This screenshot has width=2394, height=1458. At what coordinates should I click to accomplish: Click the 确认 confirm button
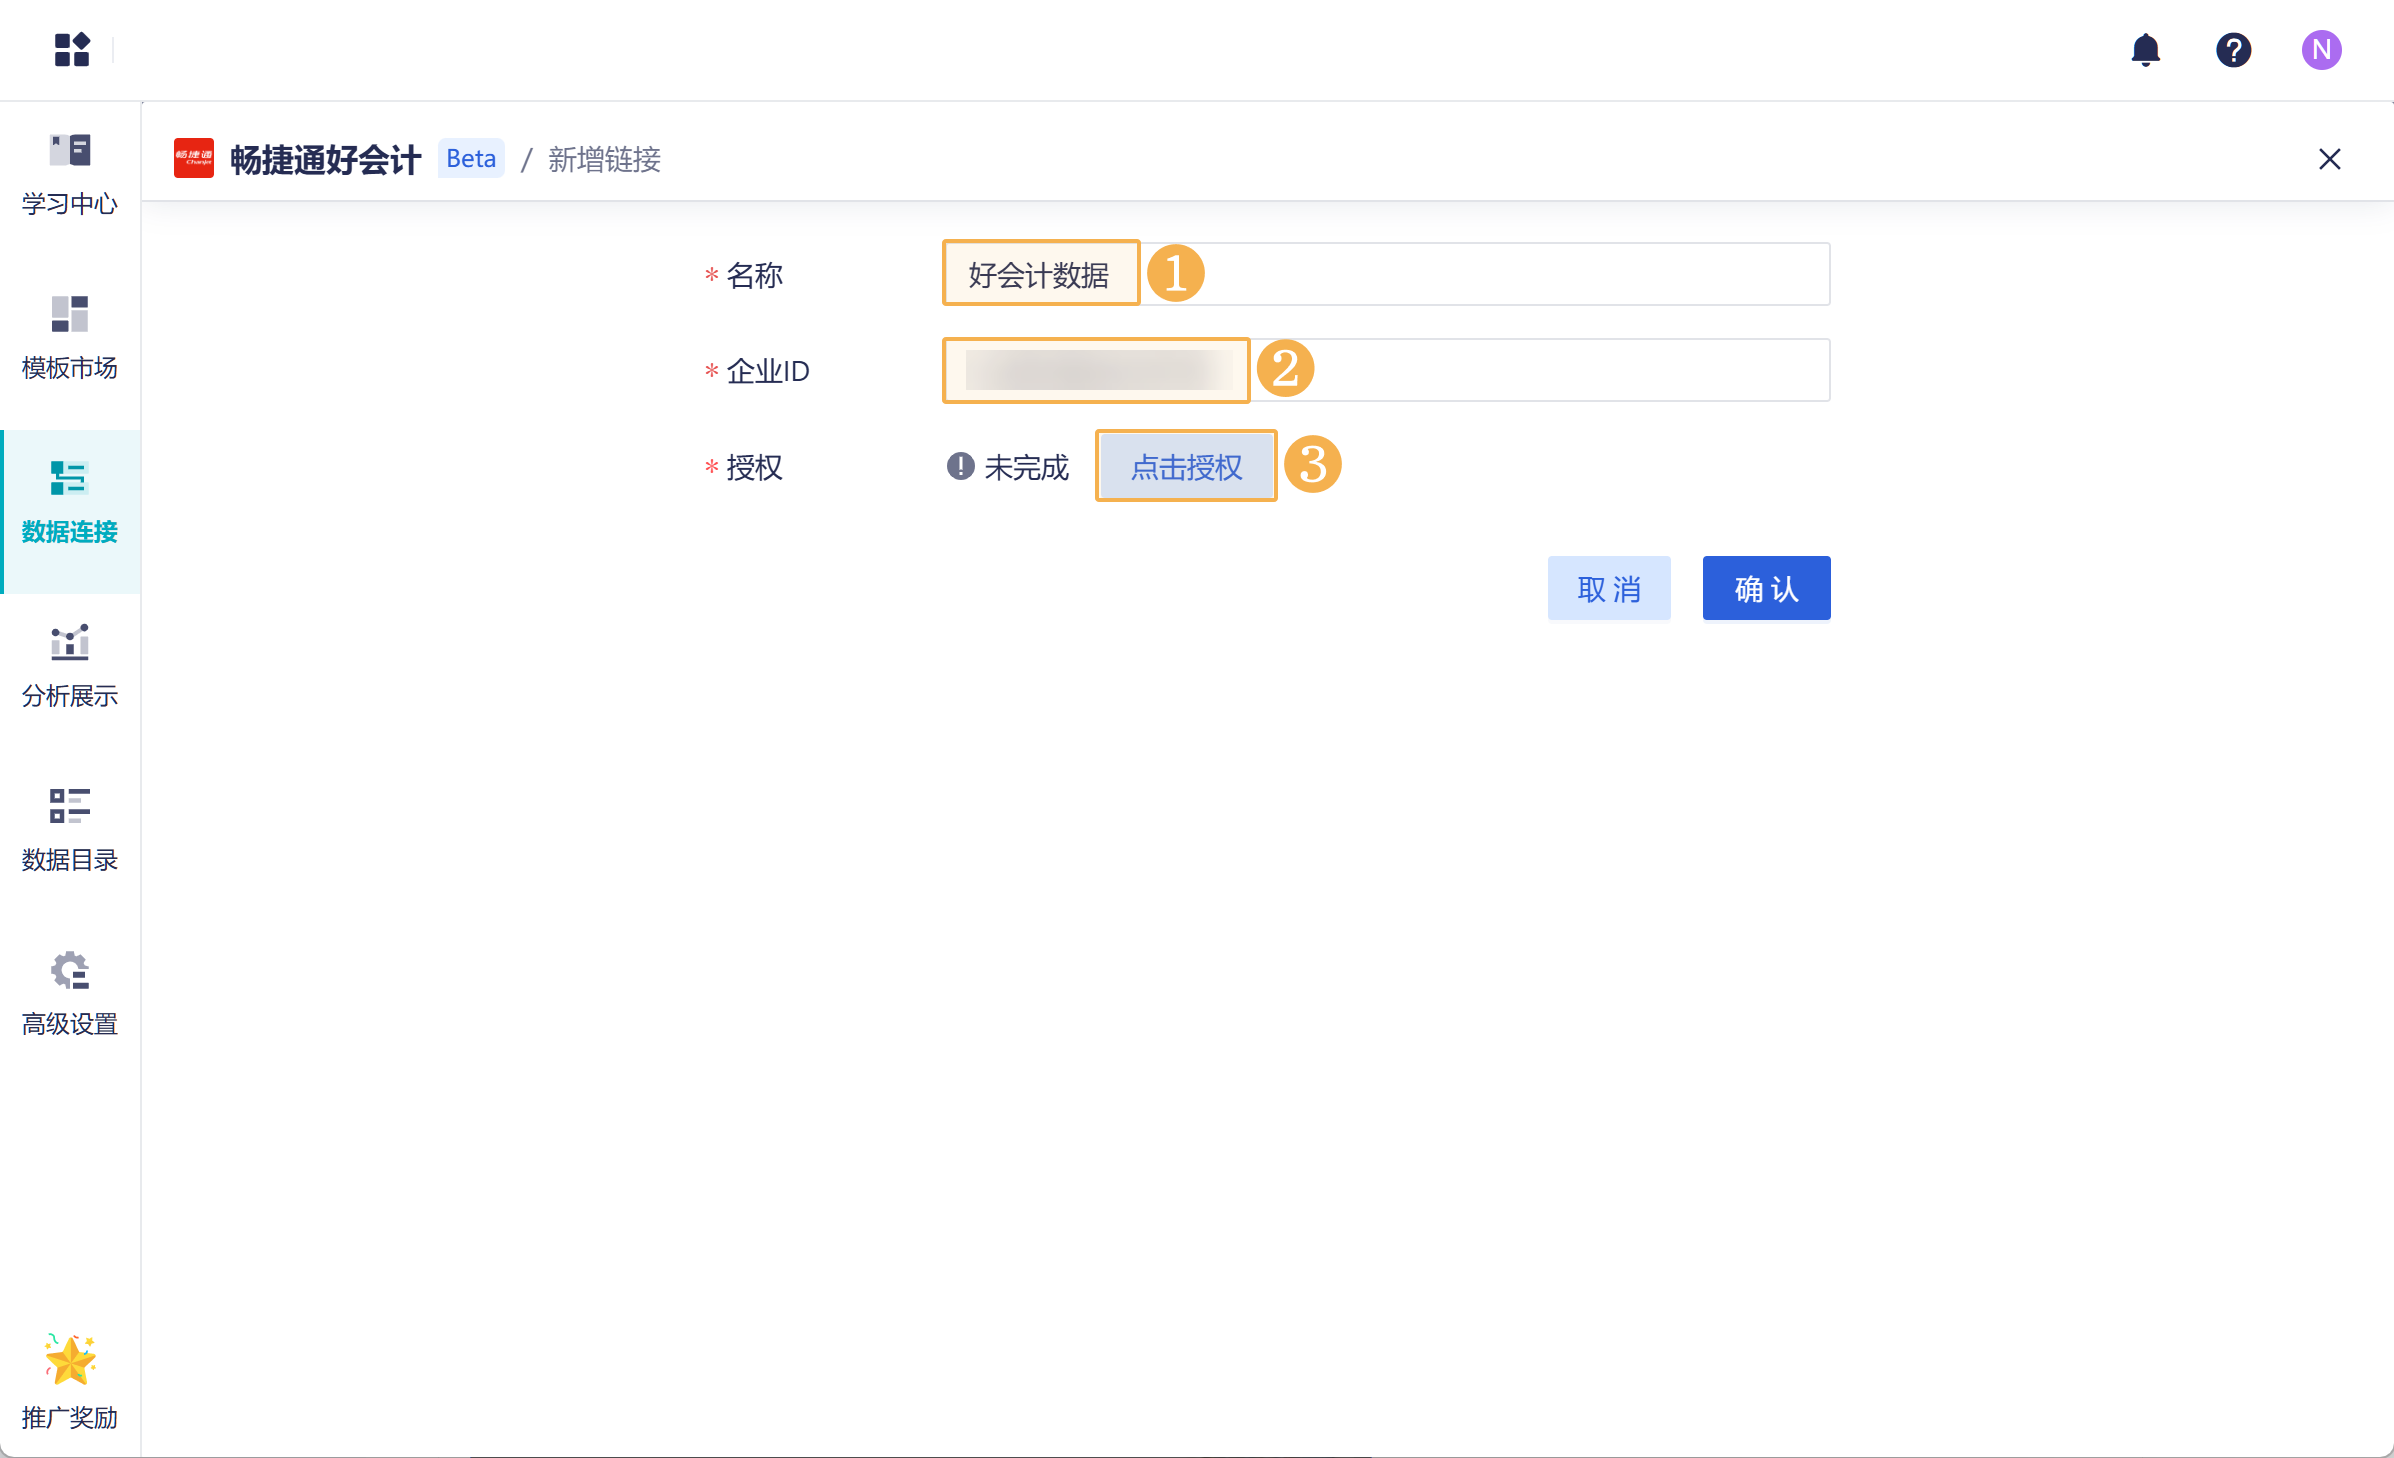(1765, 588)
